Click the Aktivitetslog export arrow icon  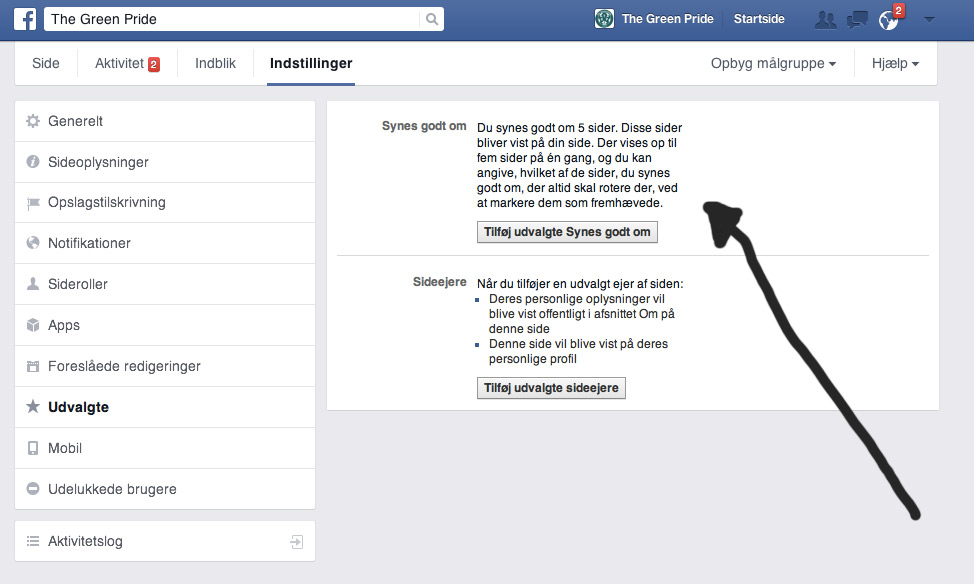point(297,541)
